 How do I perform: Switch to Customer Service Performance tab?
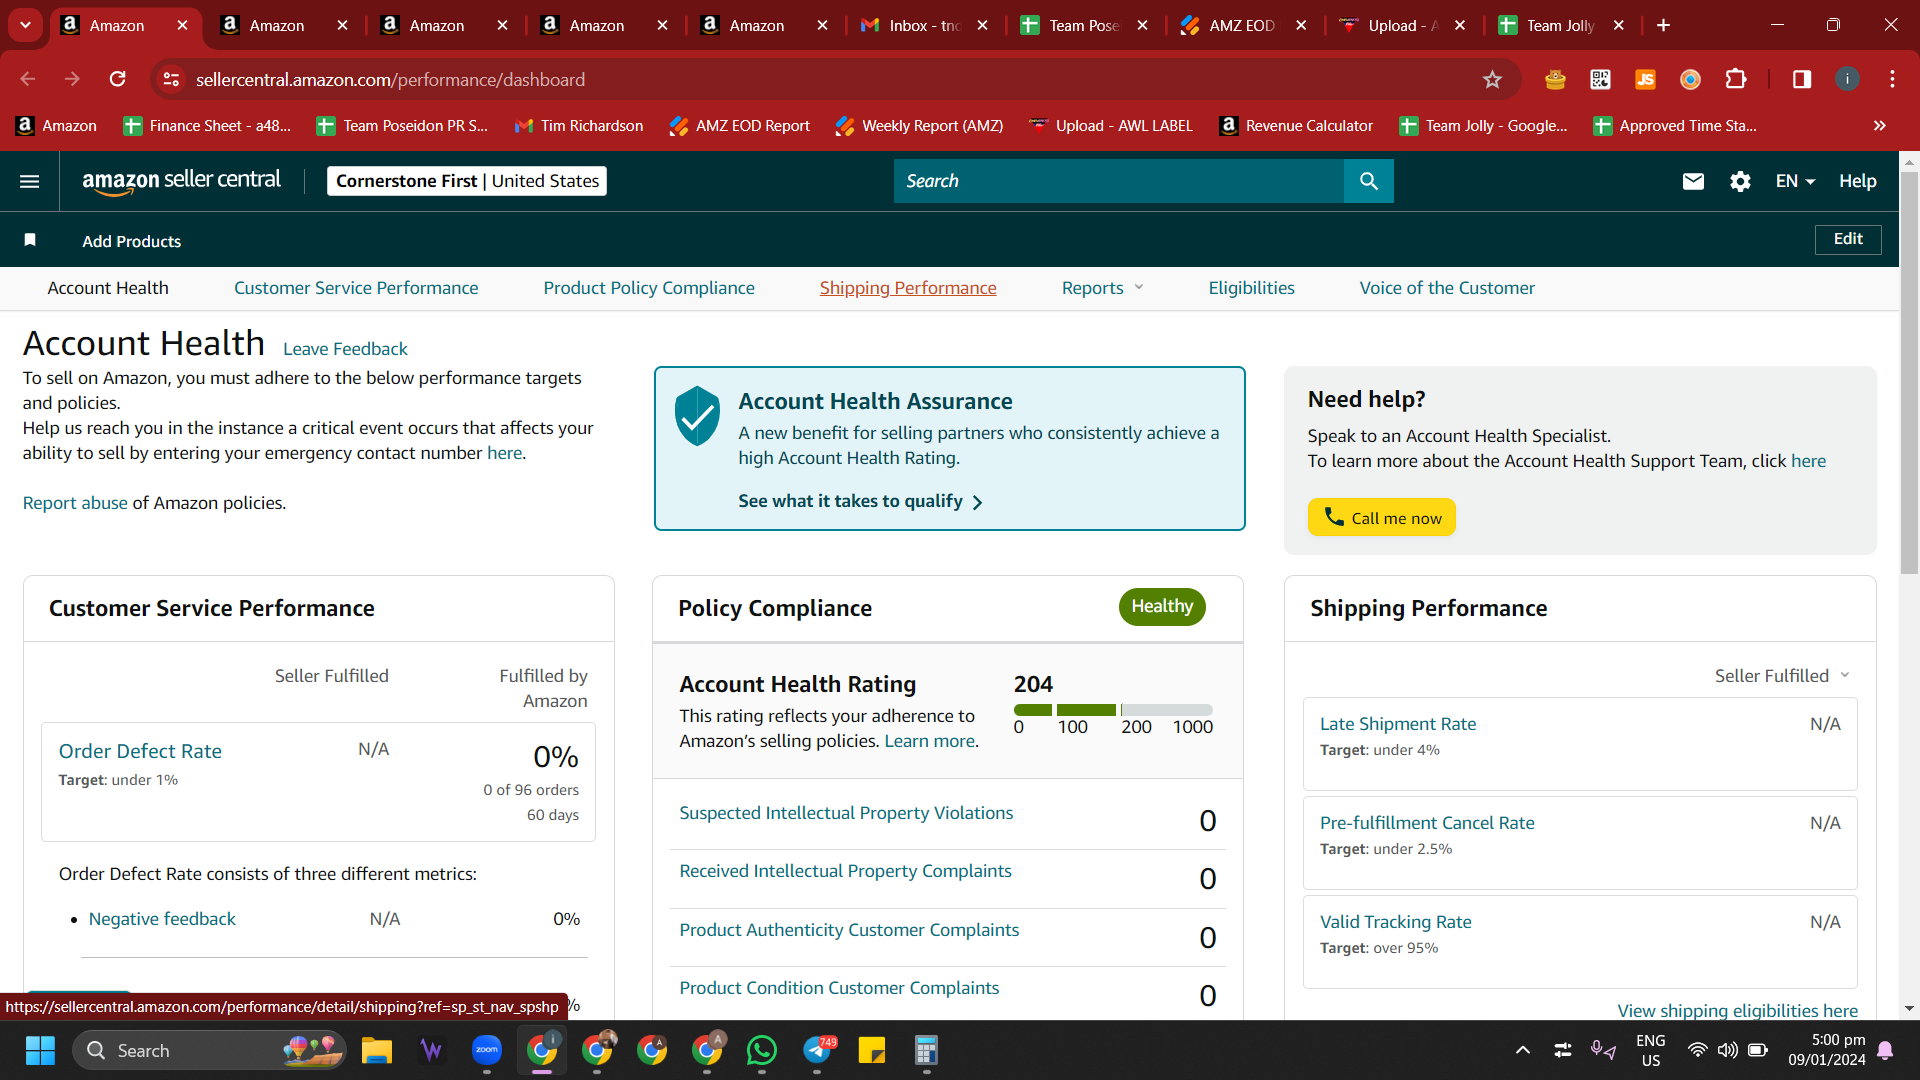point(356,288)
